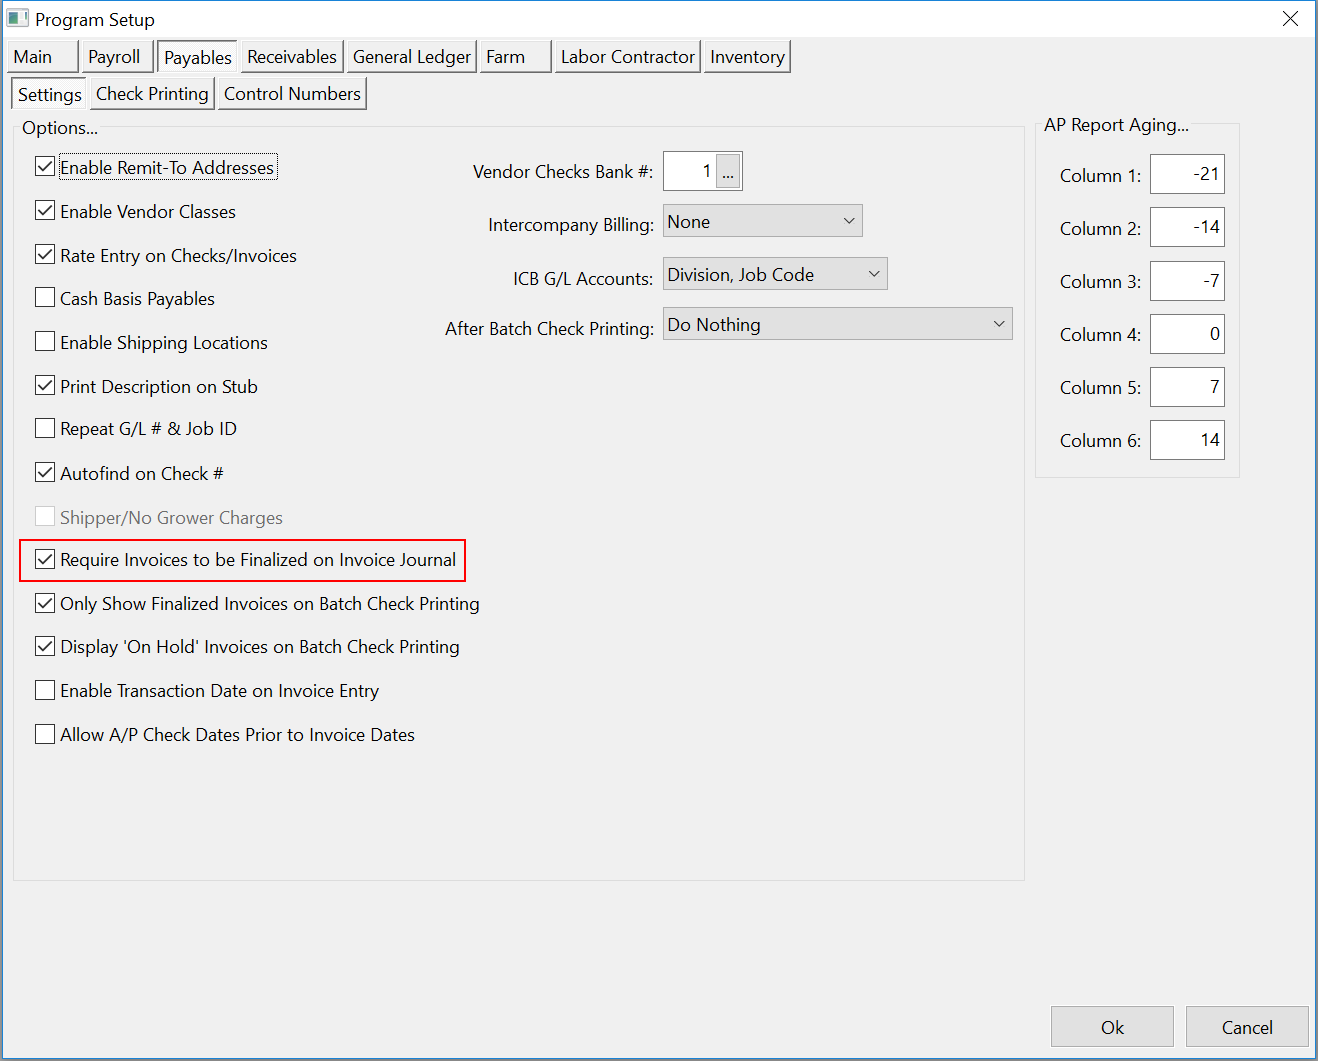Open the General Ledger tab
Screen dimensions: 1318x1061
pyautogui.click(x=411, y=57)
